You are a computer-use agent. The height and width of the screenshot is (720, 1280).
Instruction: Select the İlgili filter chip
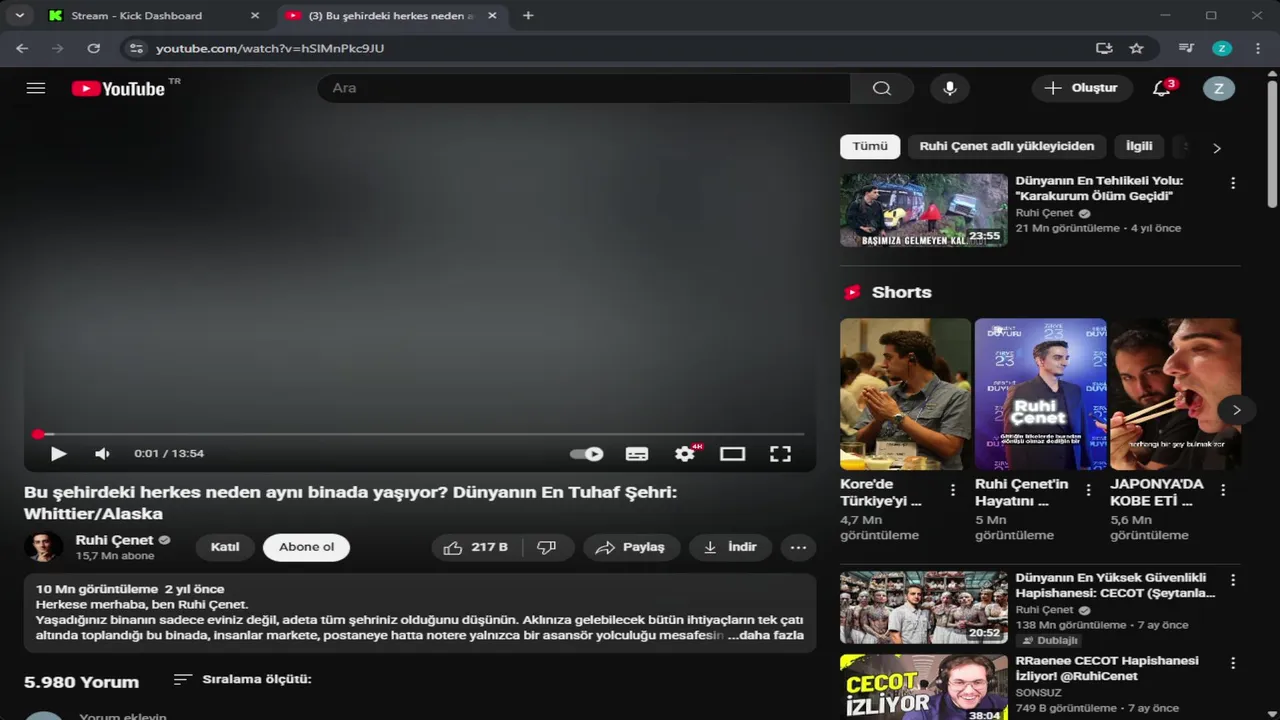point(1139,146)
